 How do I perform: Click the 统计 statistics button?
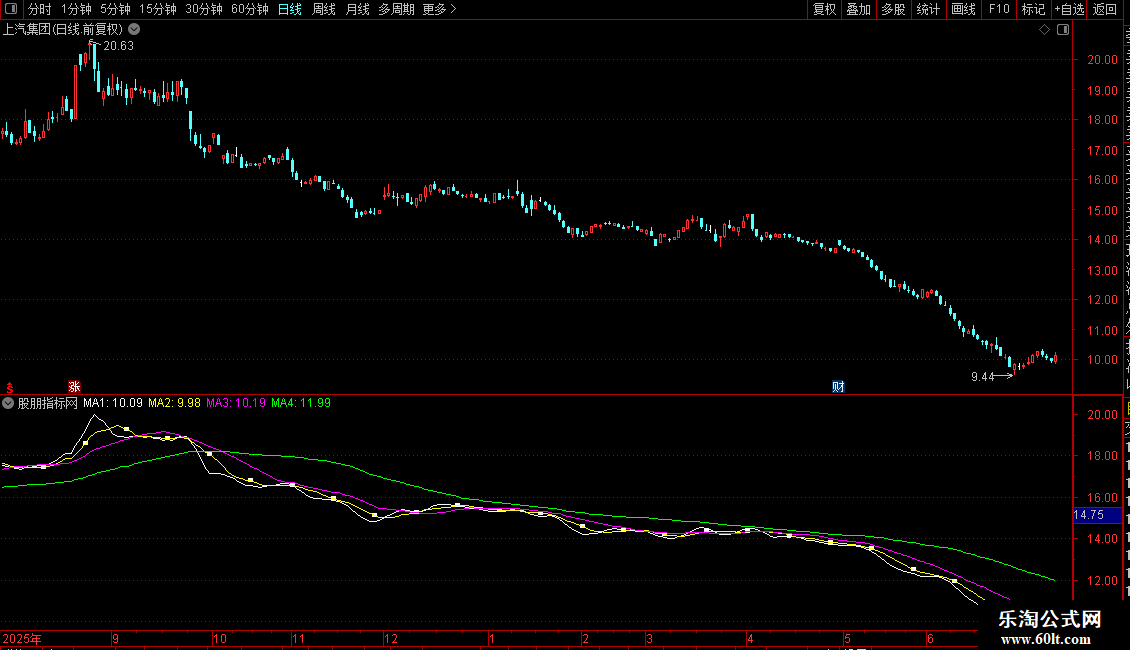point(928,9)
